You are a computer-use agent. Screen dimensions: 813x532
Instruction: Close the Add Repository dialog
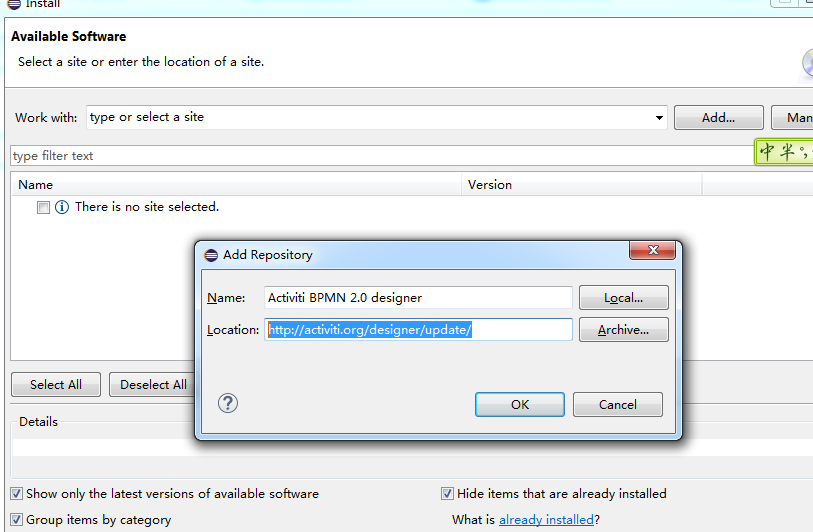tap(652, 250)
